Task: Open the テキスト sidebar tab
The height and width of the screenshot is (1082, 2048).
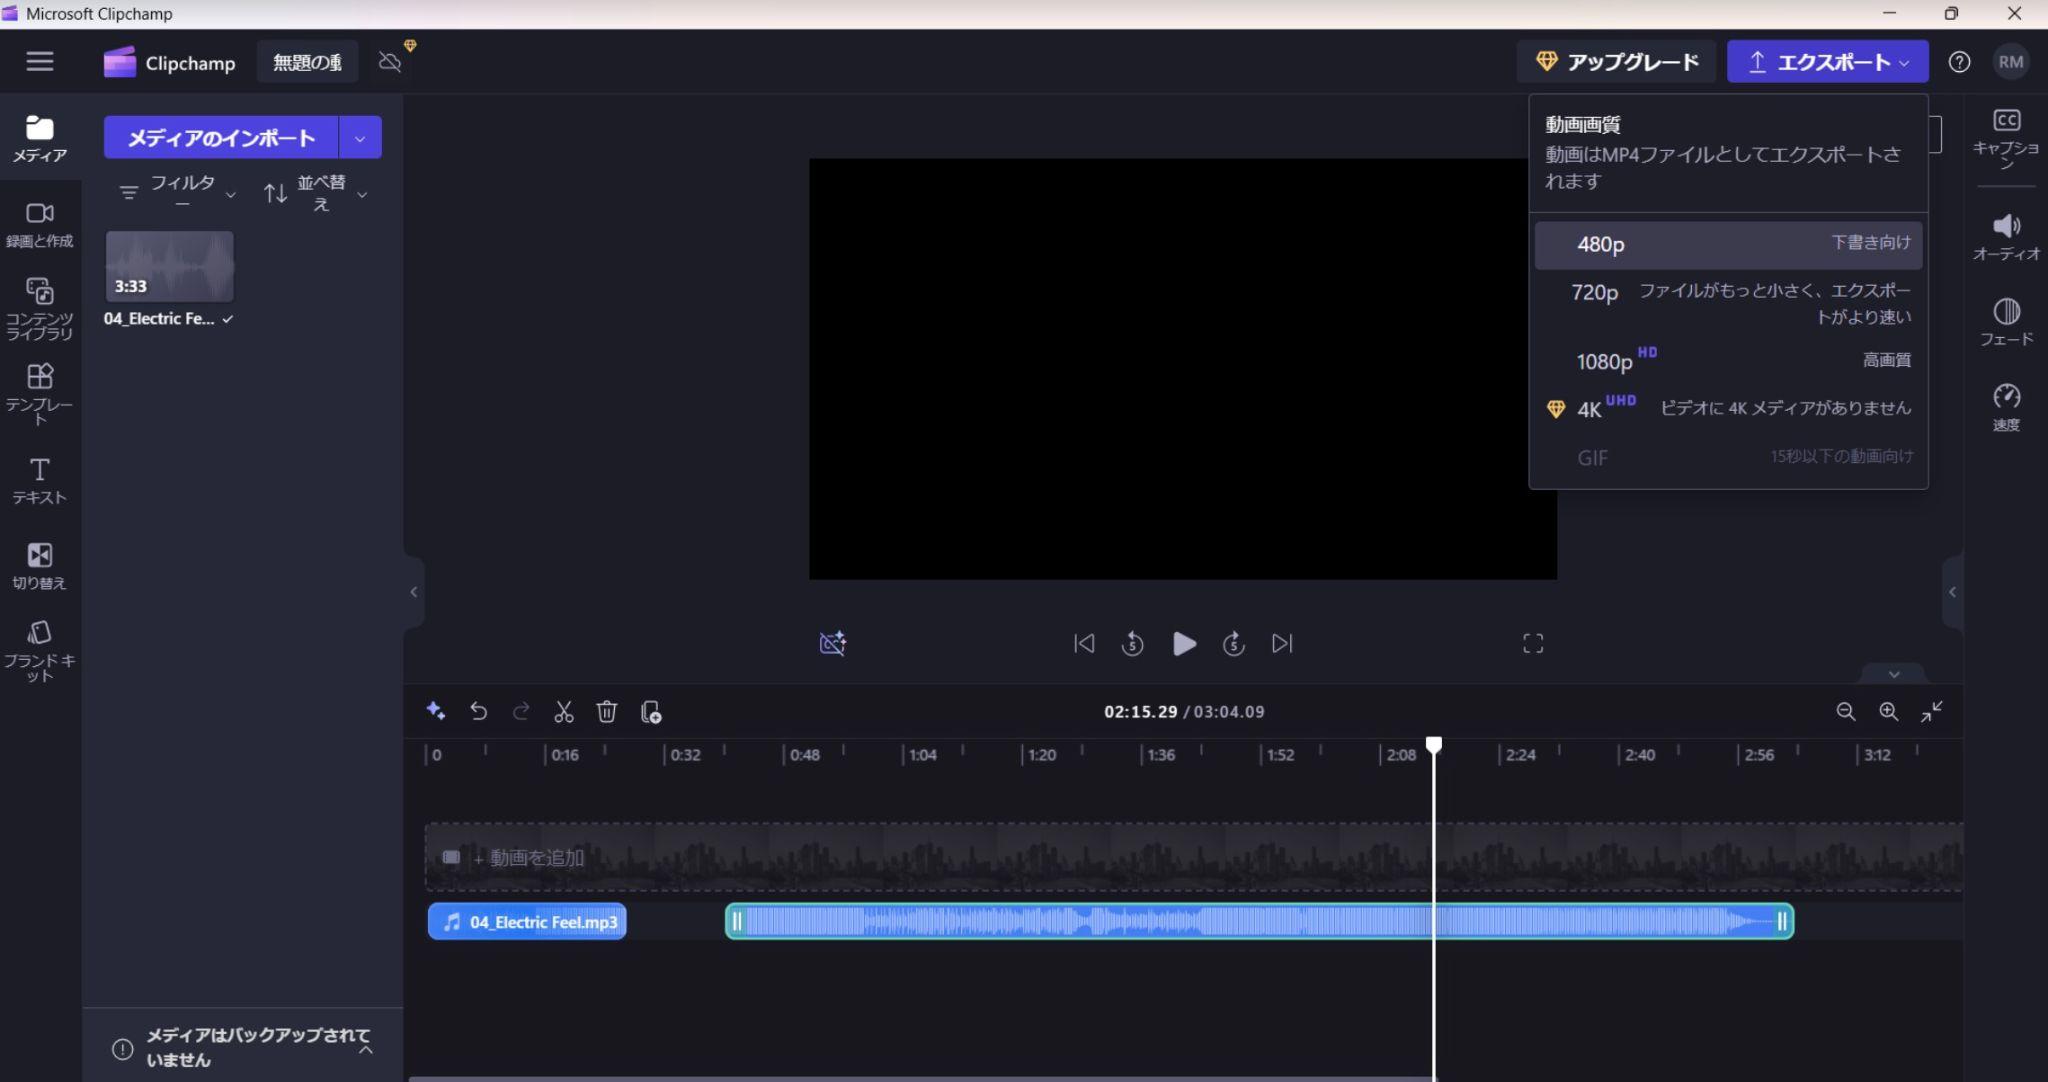Action: coord(40,481)
